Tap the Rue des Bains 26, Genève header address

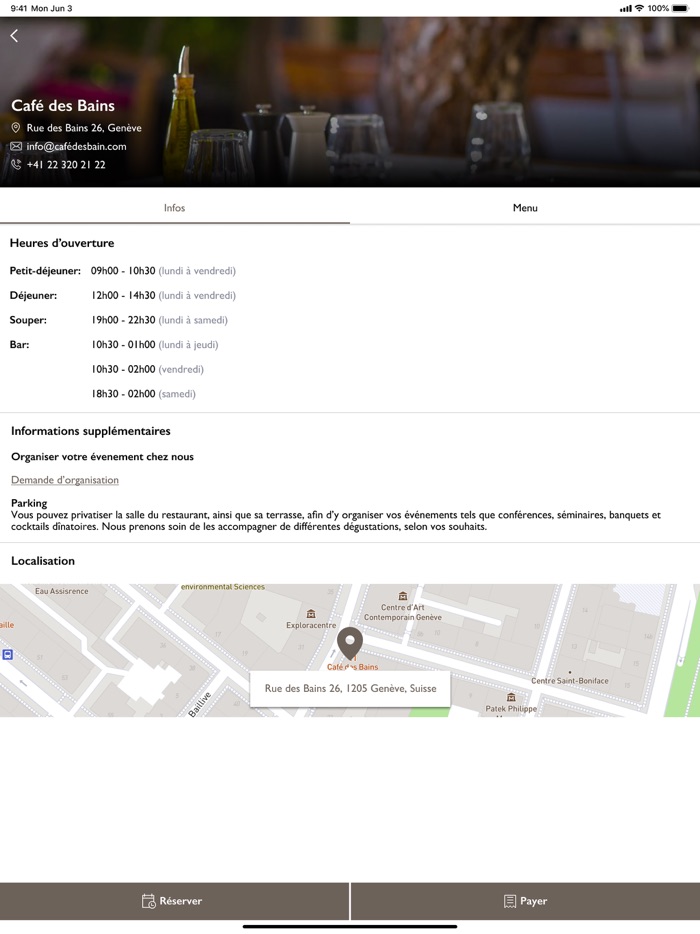coord(84,128)
